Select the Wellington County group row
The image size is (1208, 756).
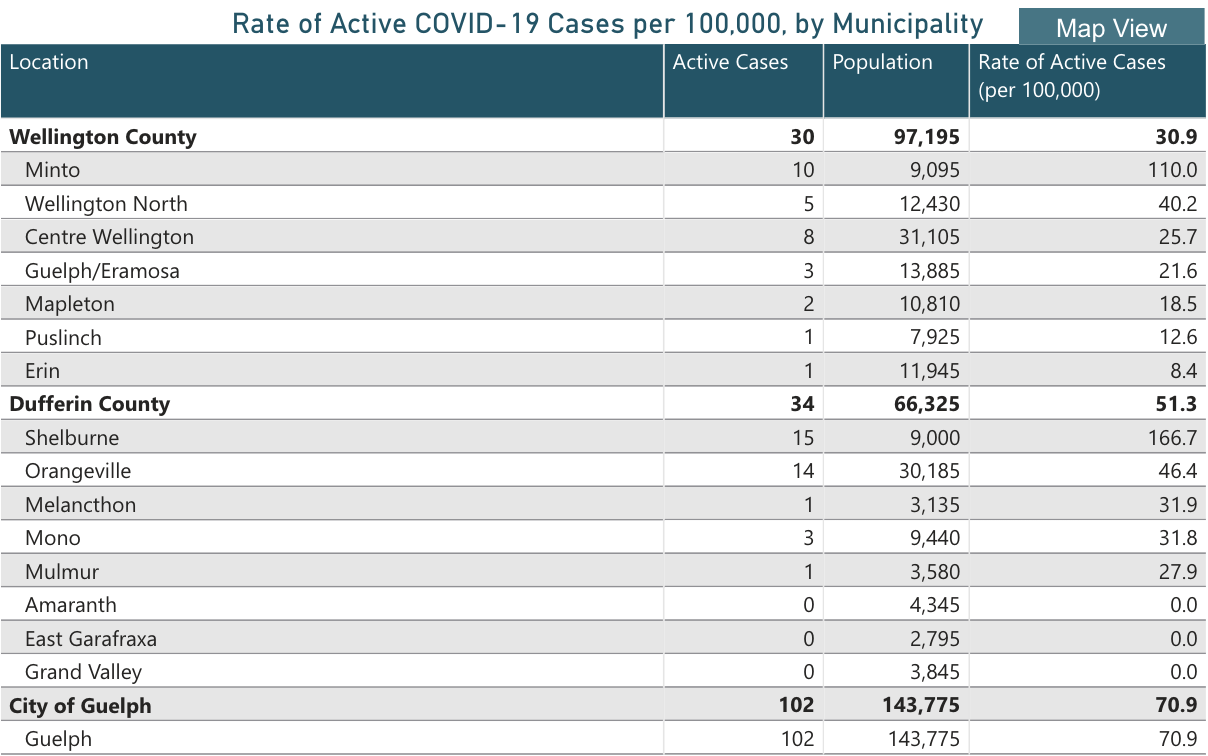[x=102, y=137]
